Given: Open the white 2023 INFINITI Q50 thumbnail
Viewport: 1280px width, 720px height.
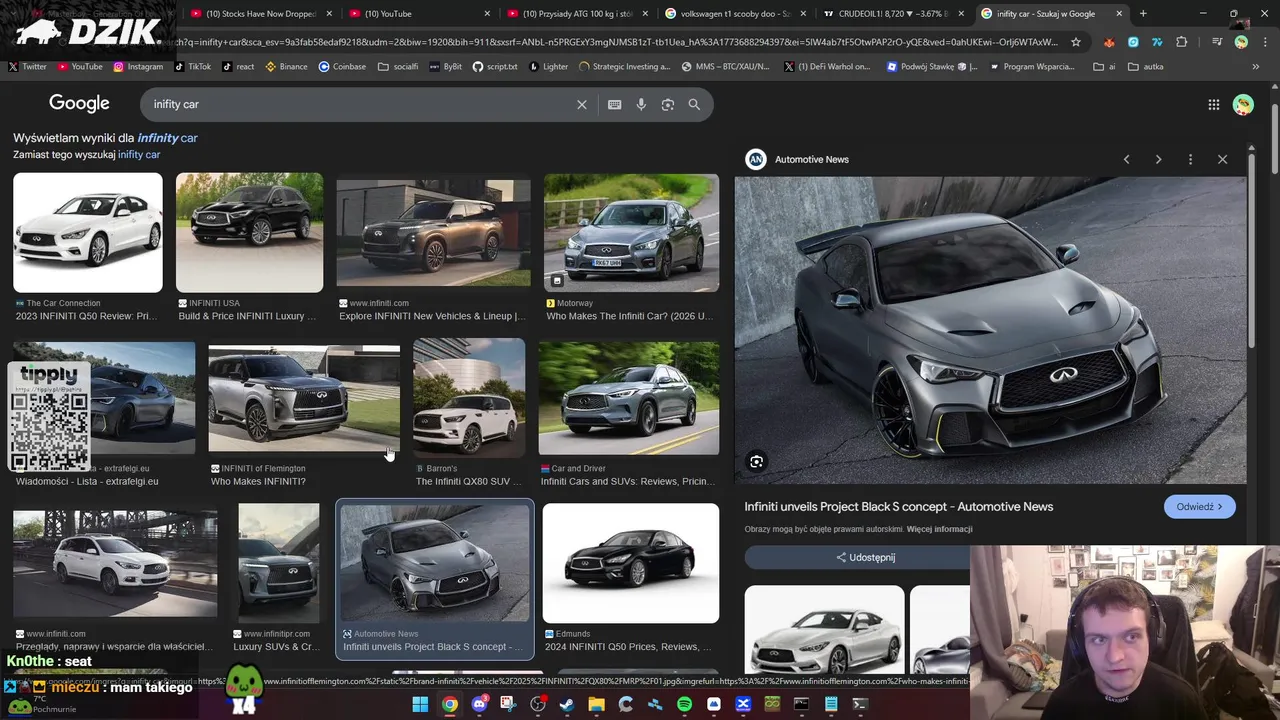Looking at the screenshot, I should (87, 232).
